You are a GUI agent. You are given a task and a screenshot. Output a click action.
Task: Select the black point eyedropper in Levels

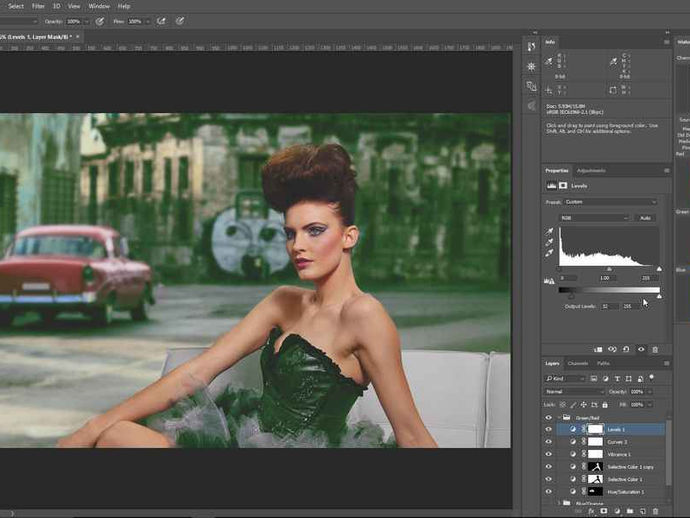[550, 231]
